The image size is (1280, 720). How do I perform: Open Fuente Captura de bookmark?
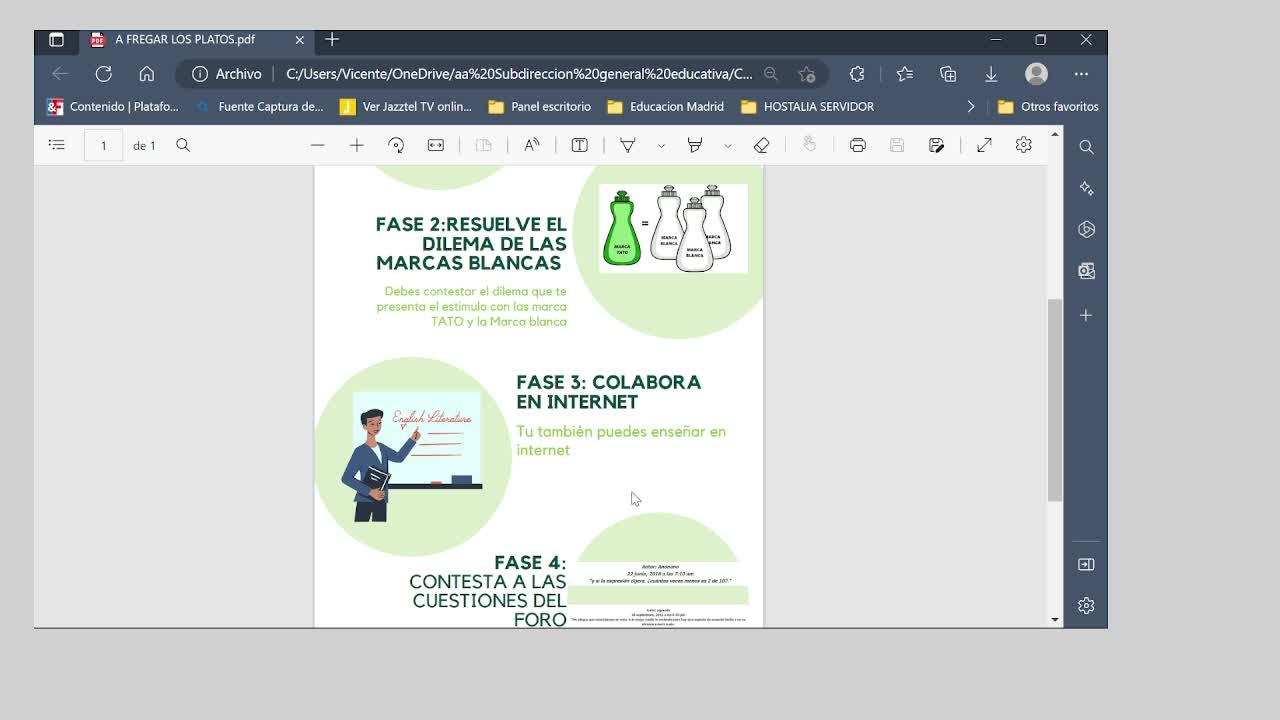click(x=260, y=107)
